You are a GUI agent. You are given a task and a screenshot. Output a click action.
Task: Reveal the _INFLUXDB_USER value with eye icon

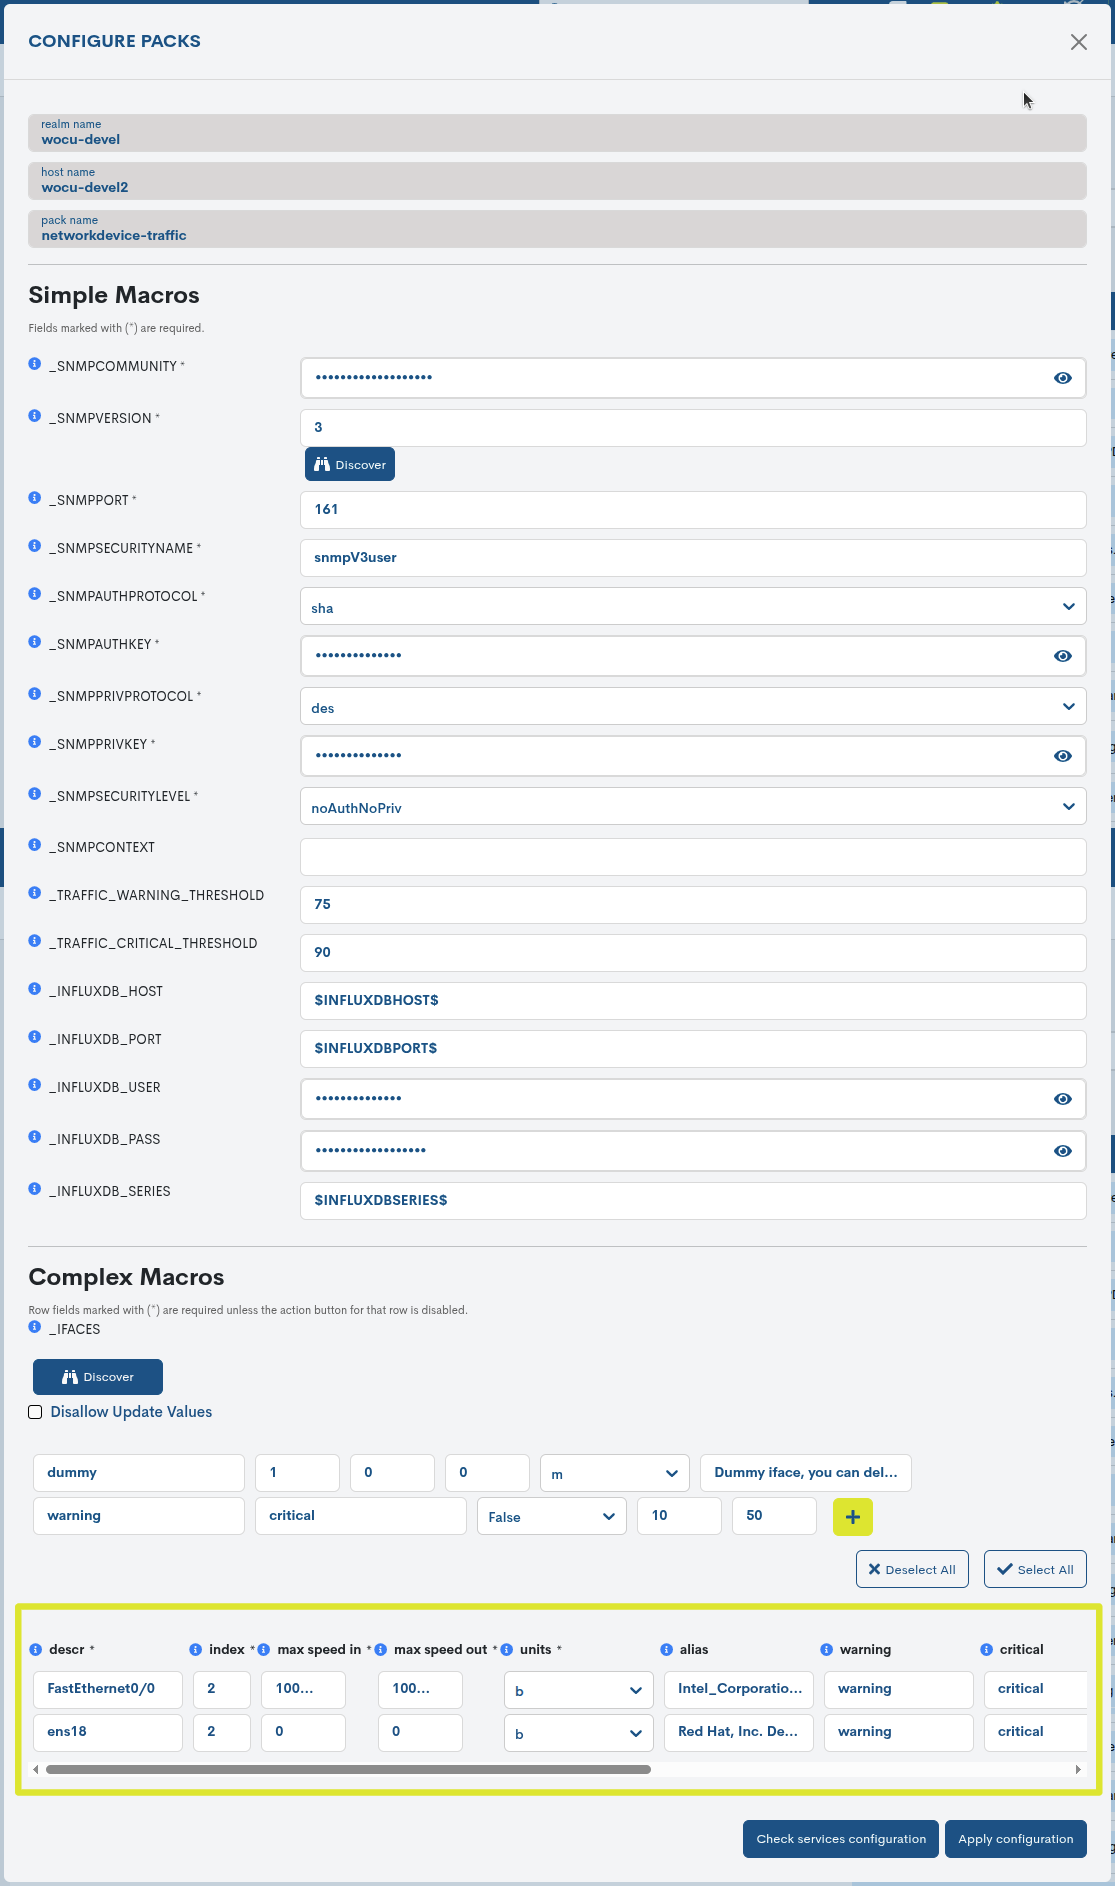click(1063, 1099)
